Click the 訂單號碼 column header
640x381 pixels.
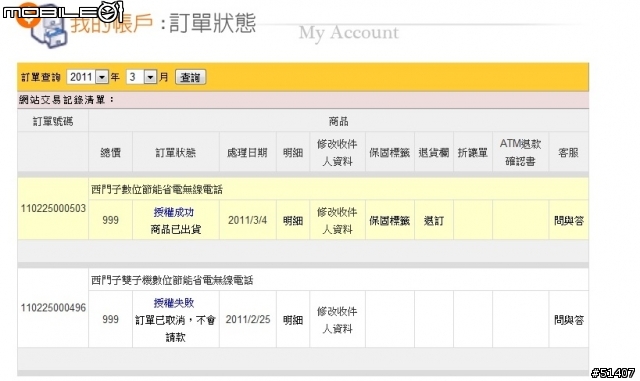coord(53,121)
